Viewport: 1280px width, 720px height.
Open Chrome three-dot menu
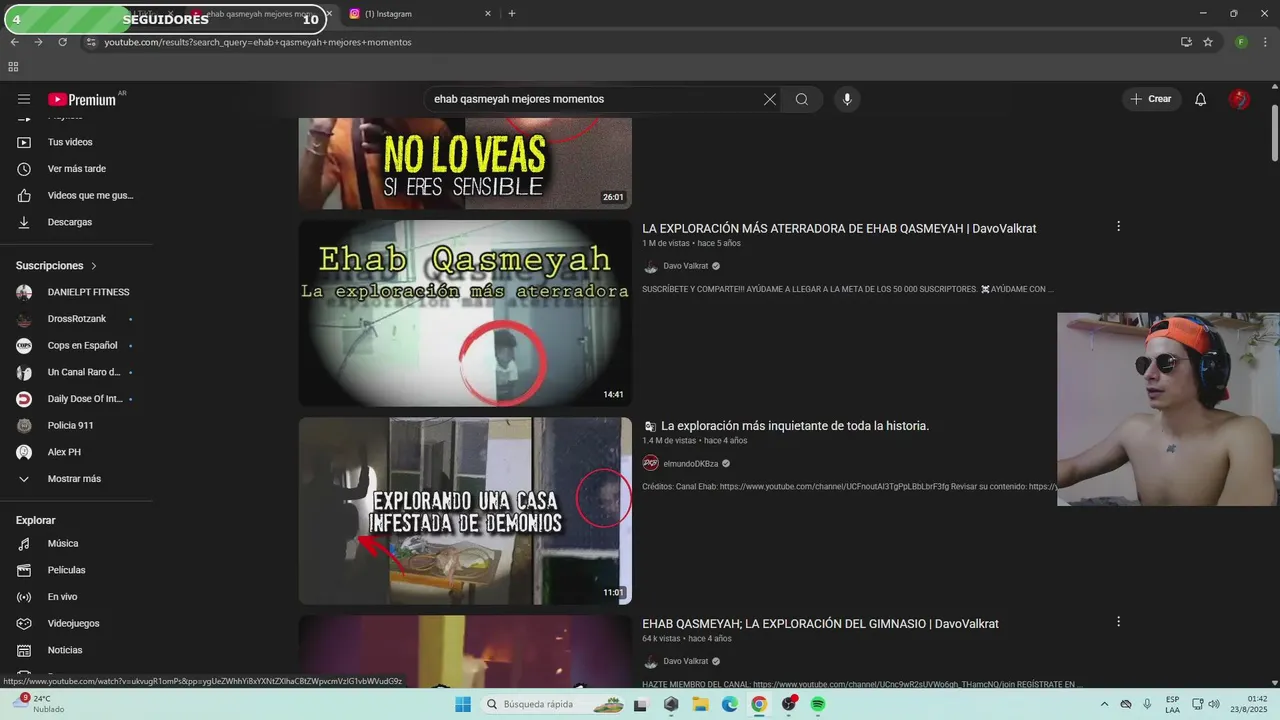[1266, 42]
